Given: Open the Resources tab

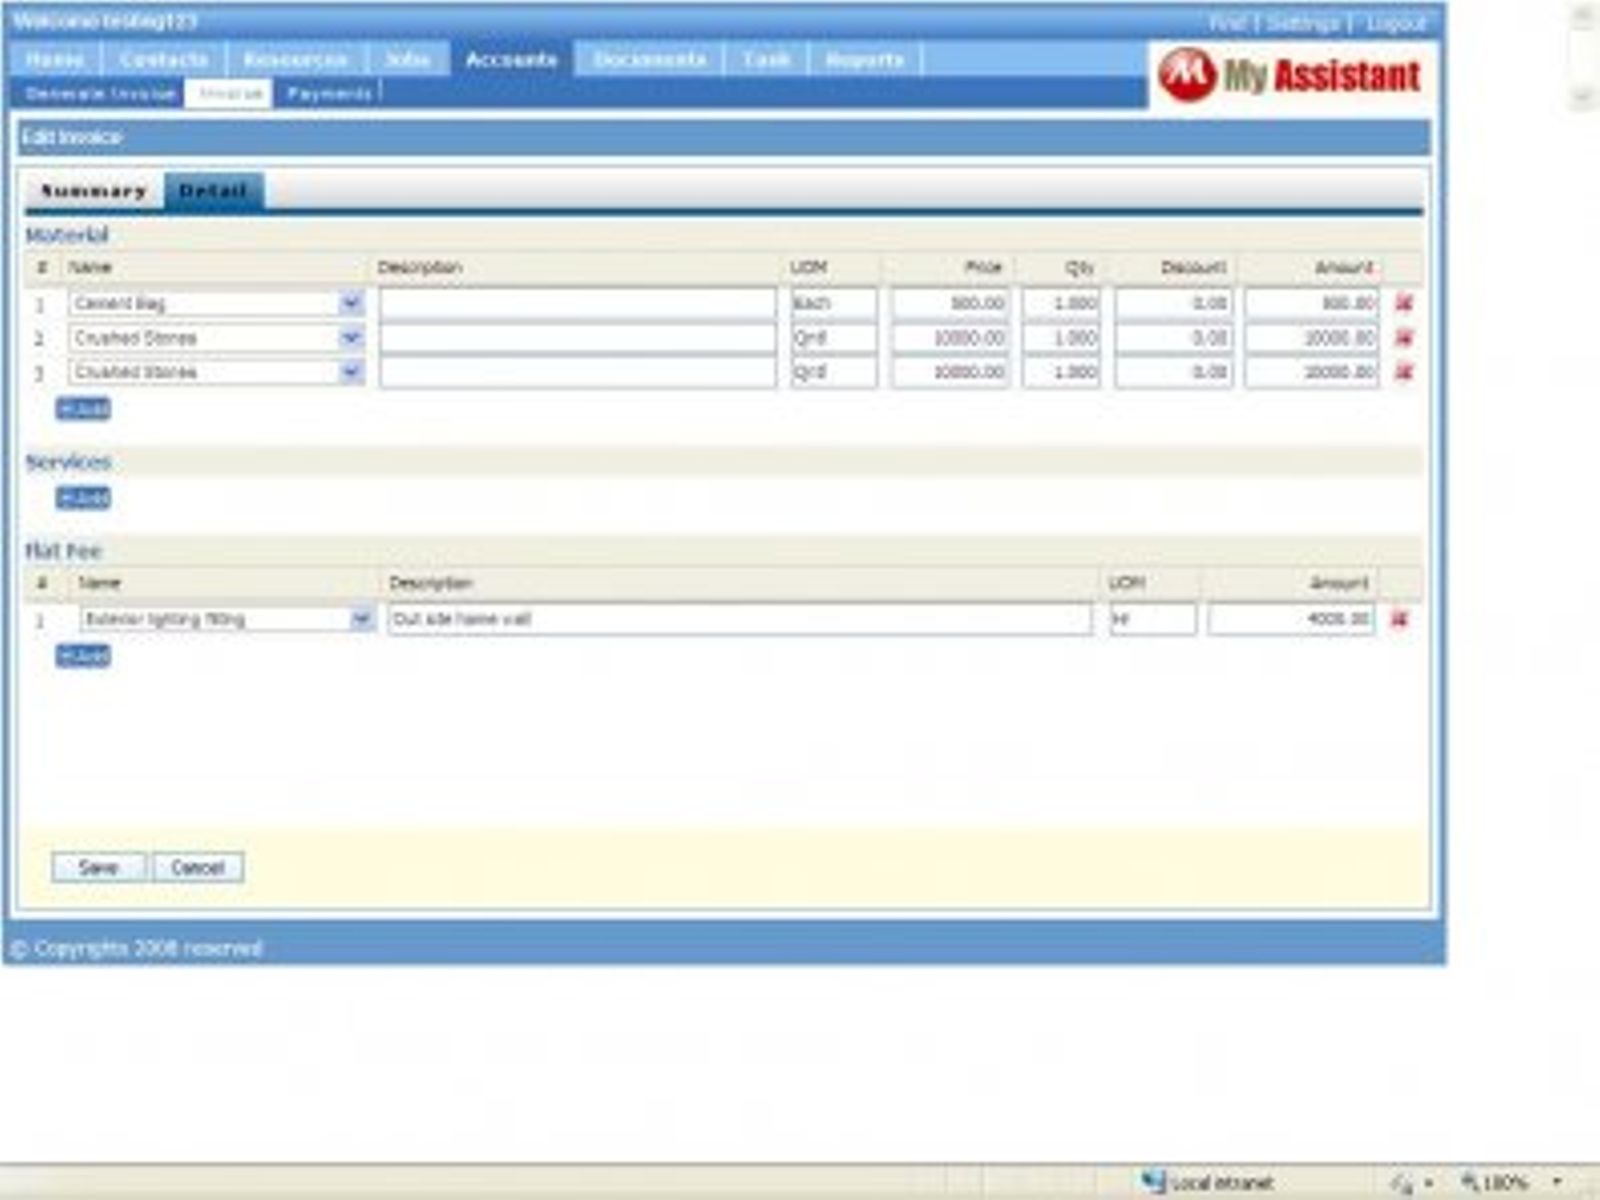Looking at the screenshot, I should pos(296,60).
